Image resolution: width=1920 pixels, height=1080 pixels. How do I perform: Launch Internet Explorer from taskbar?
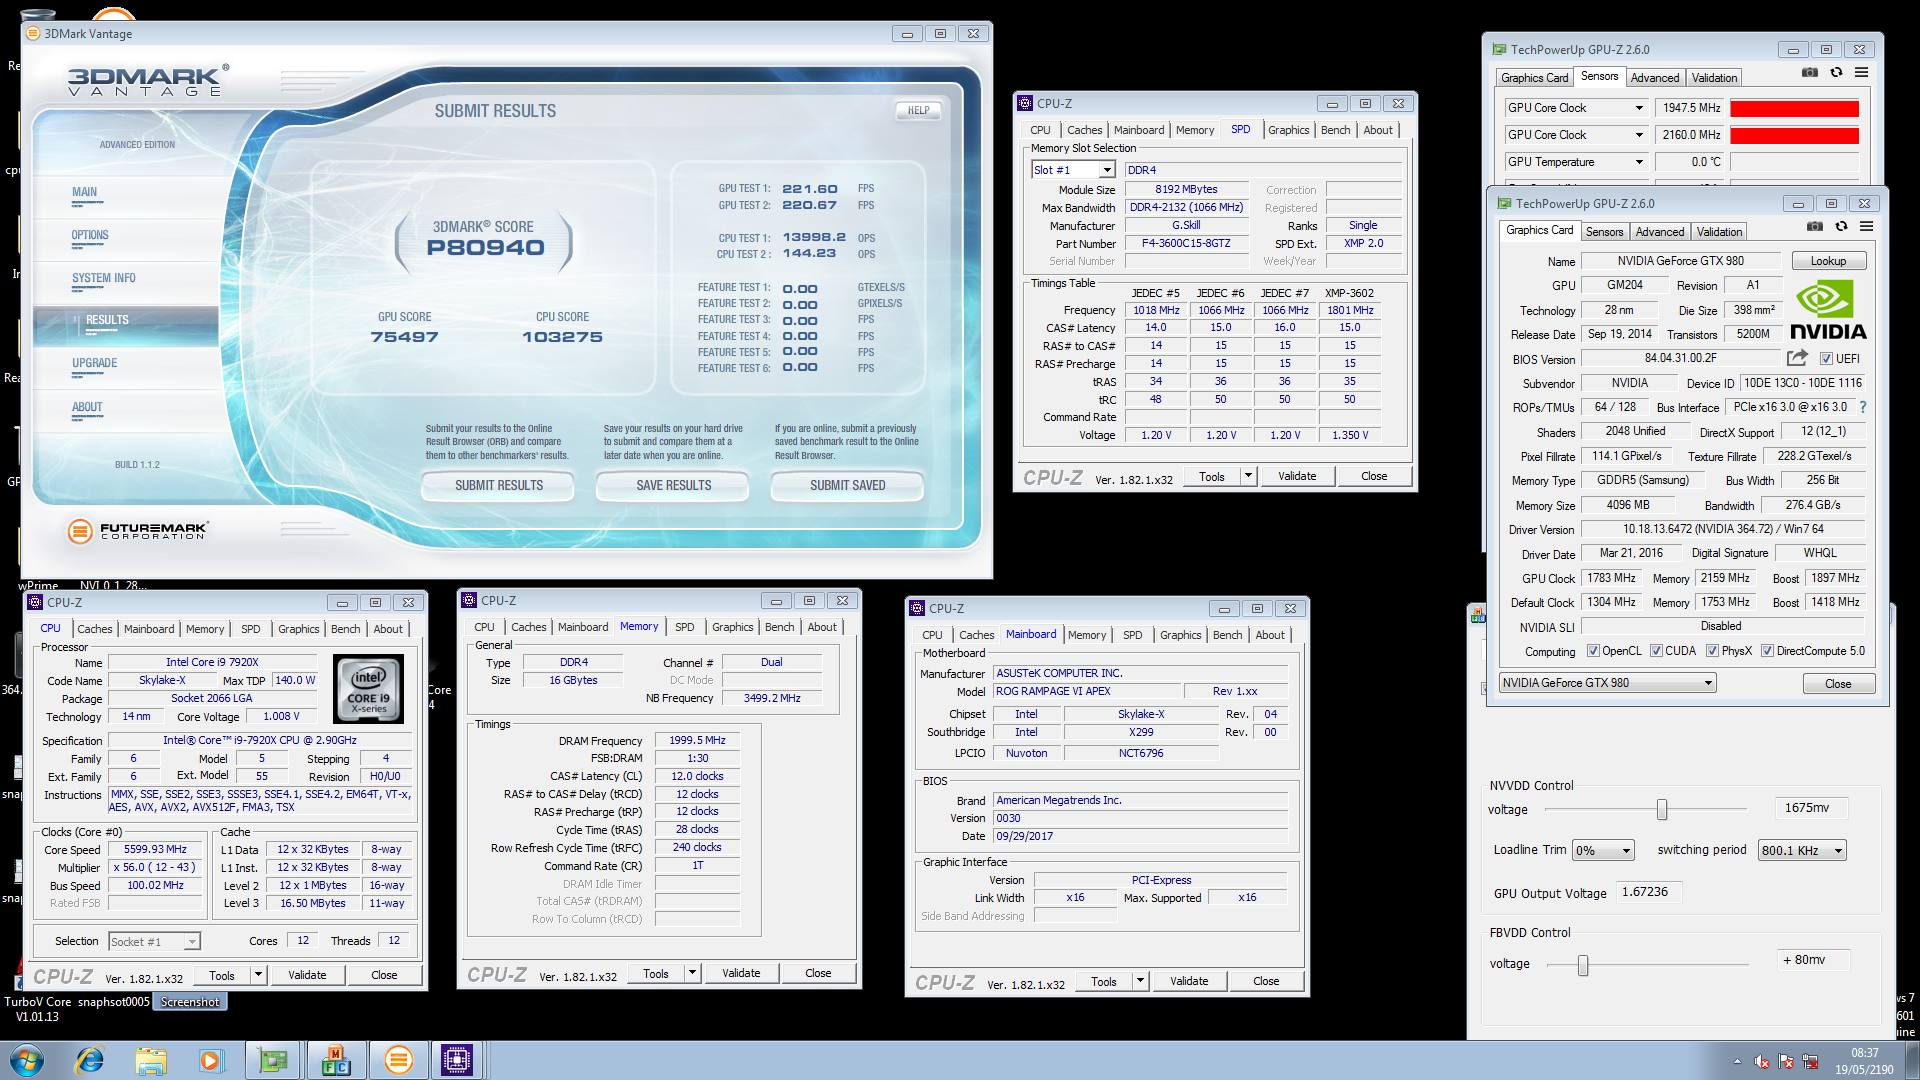90,1060
